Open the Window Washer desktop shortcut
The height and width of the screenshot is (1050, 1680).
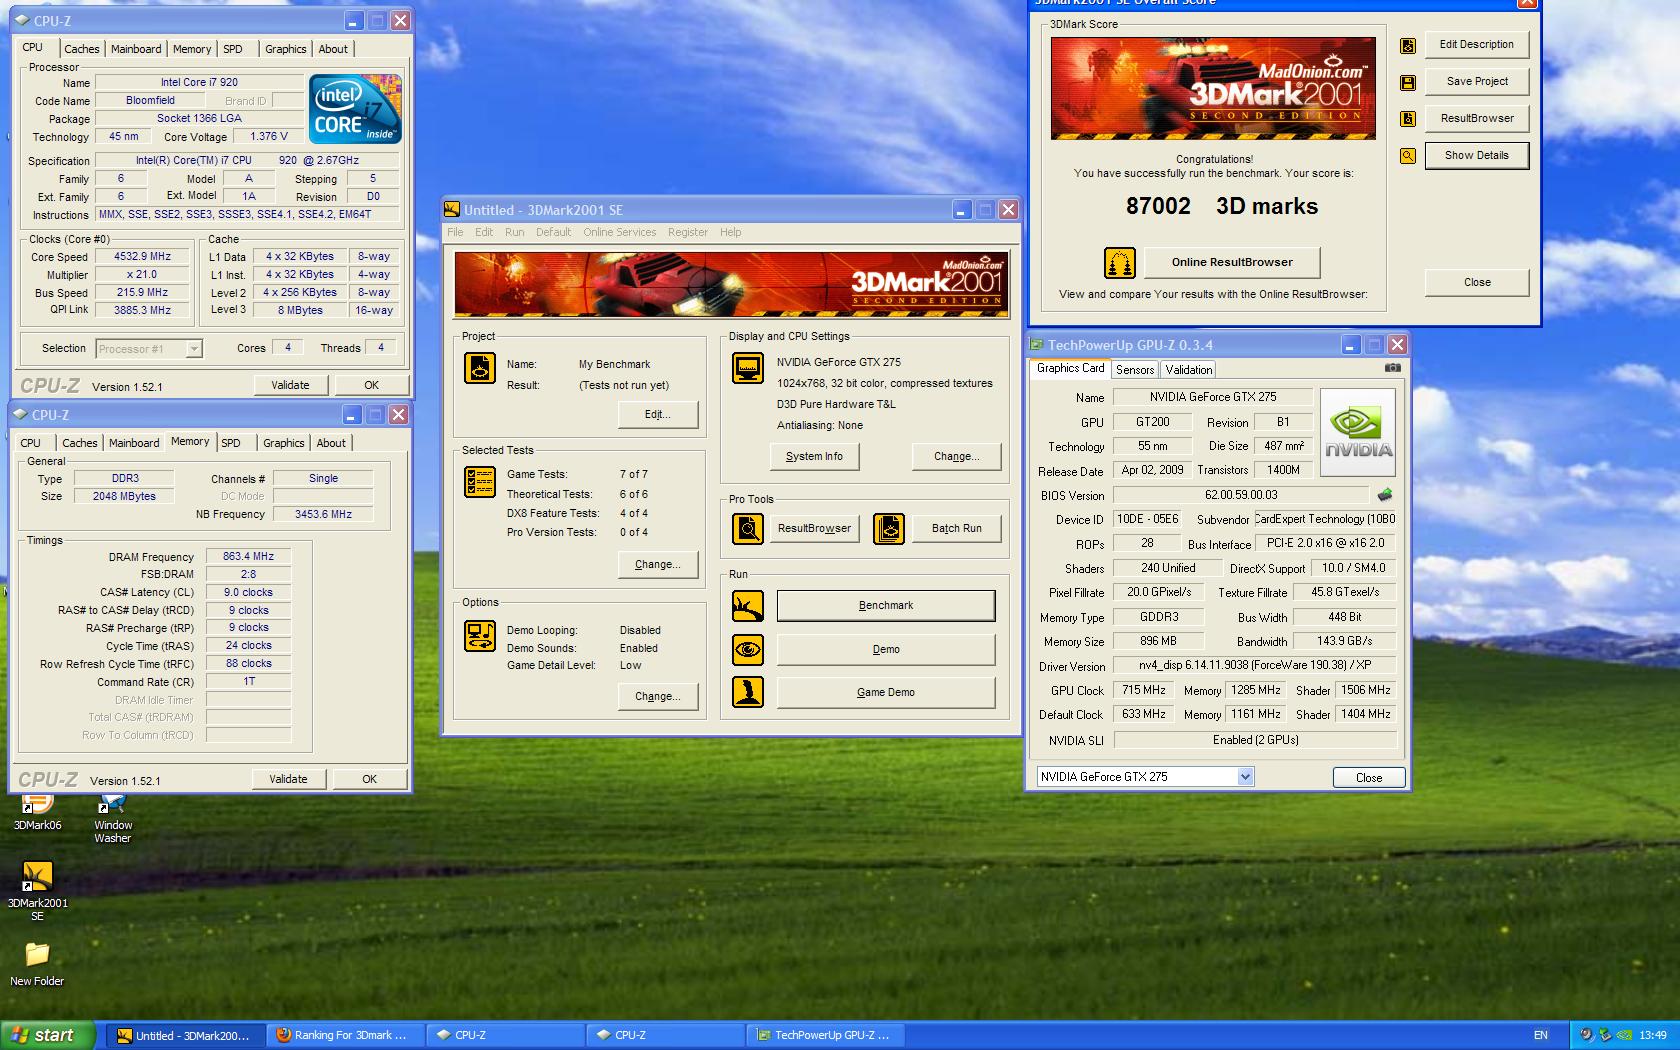(x=113, y=818)
